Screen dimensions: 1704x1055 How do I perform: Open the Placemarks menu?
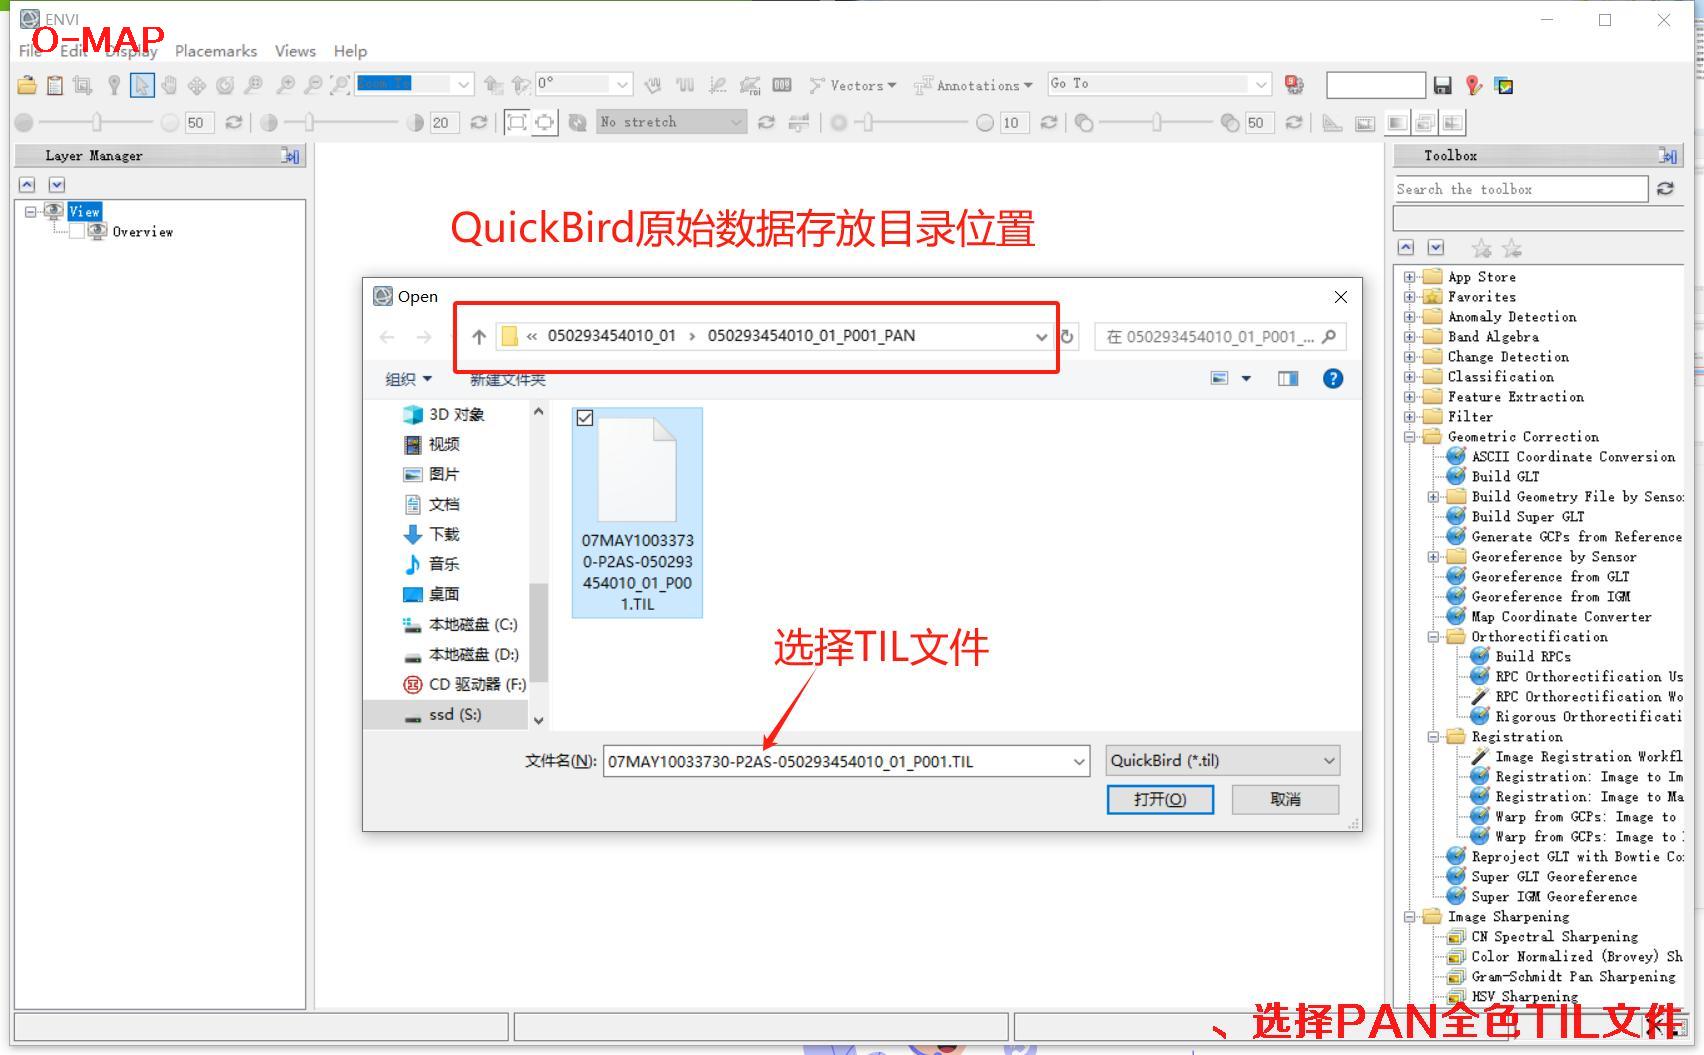pos(216,51)
